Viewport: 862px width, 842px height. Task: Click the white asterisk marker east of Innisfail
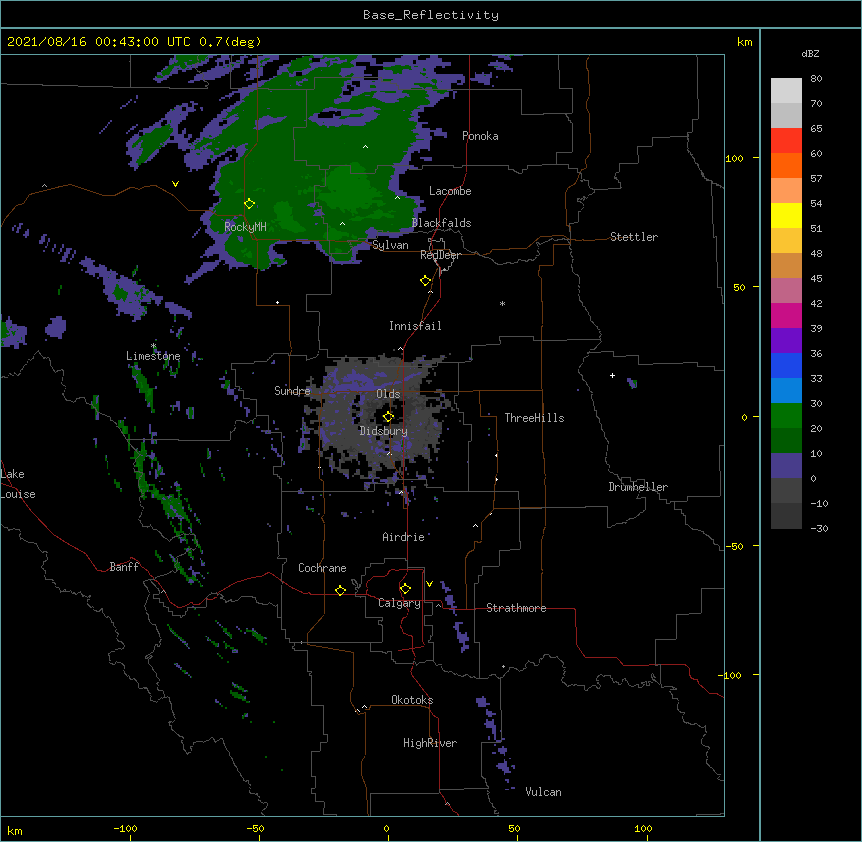coord(502,303)
